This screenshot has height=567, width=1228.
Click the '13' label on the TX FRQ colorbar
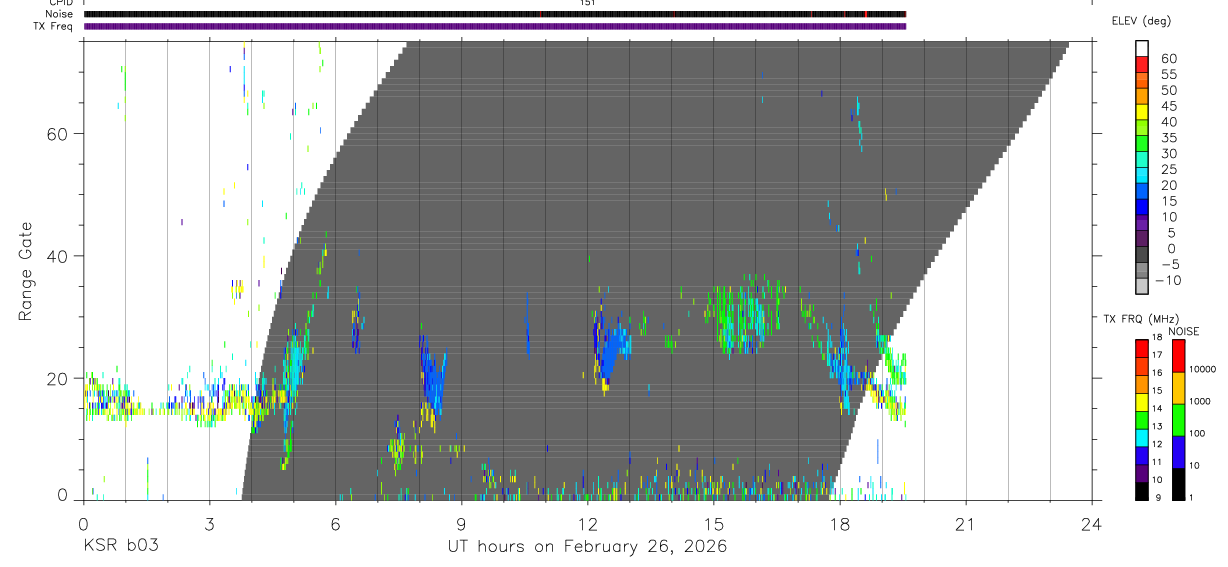[x=1159, y=426]
